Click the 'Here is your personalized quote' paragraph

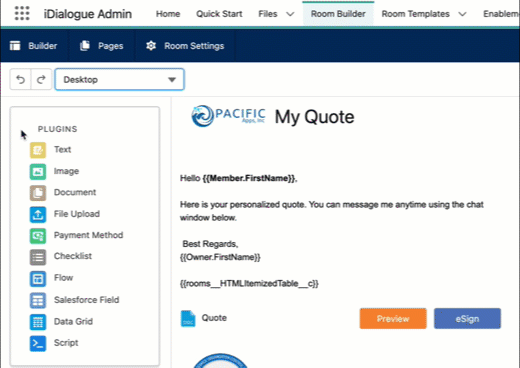tap(332, 211)
